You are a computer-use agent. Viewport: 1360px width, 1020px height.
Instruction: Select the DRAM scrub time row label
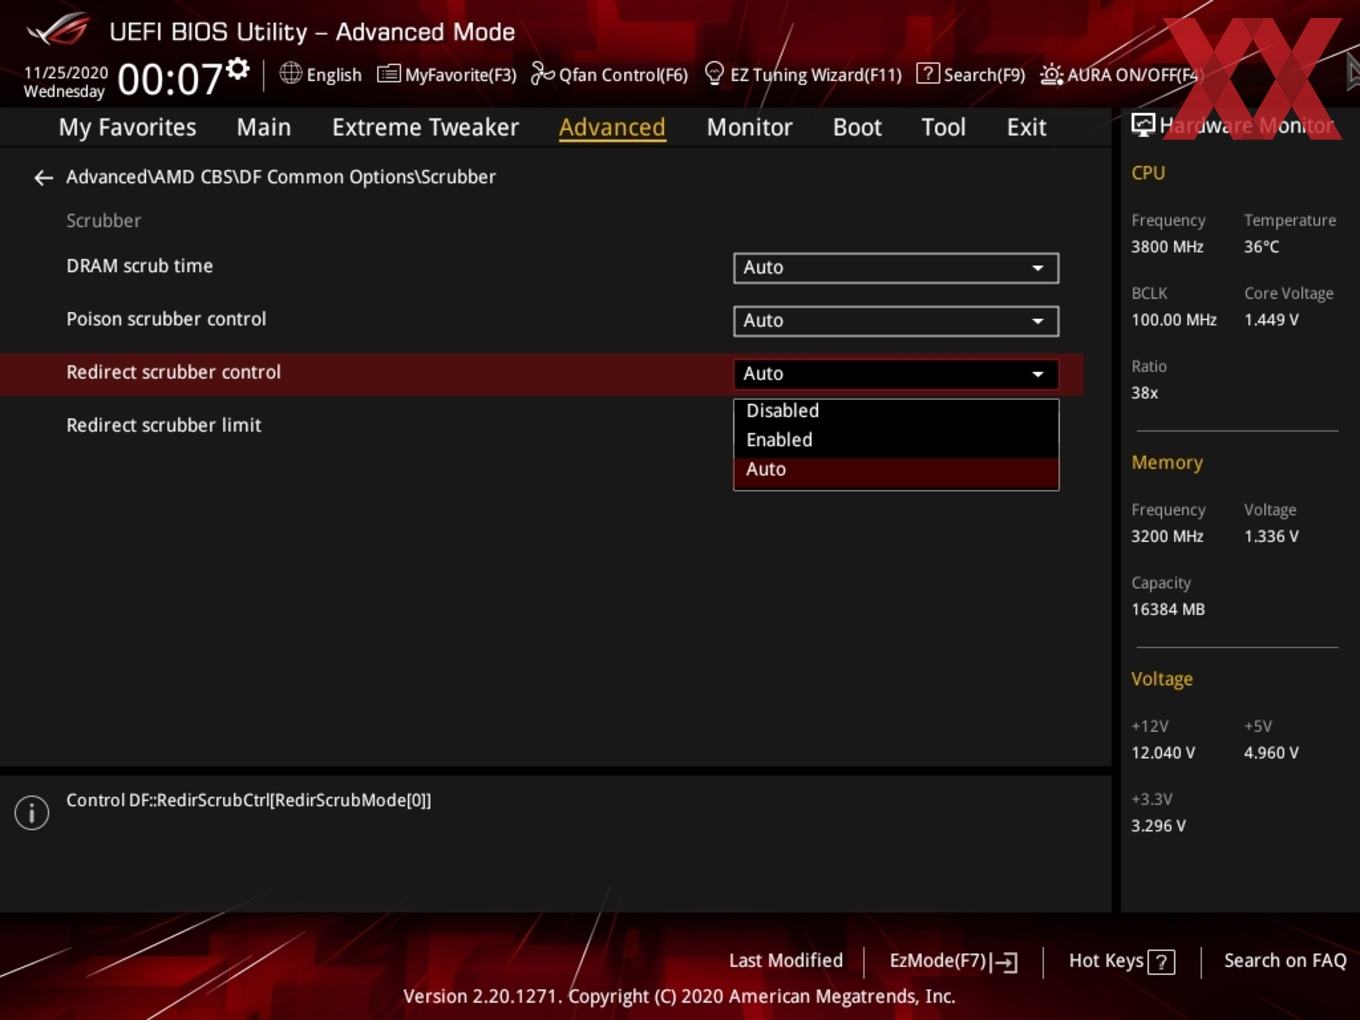coord(139,266)
